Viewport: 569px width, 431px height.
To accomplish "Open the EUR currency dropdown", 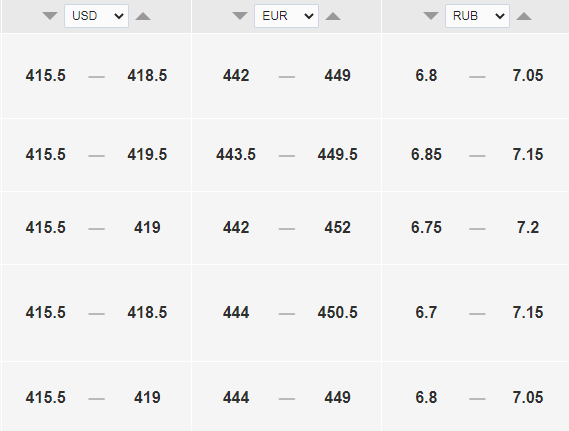I will pos(286,16).
